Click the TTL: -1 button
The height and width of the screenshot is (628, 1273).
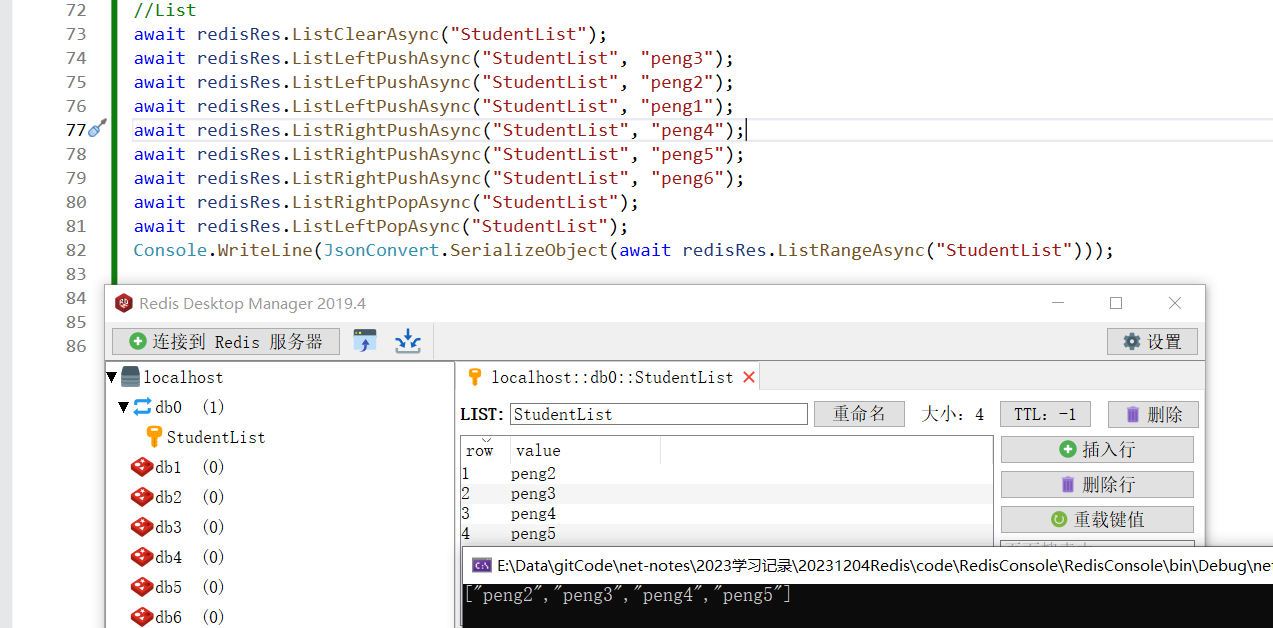[x=1046, y=414]
